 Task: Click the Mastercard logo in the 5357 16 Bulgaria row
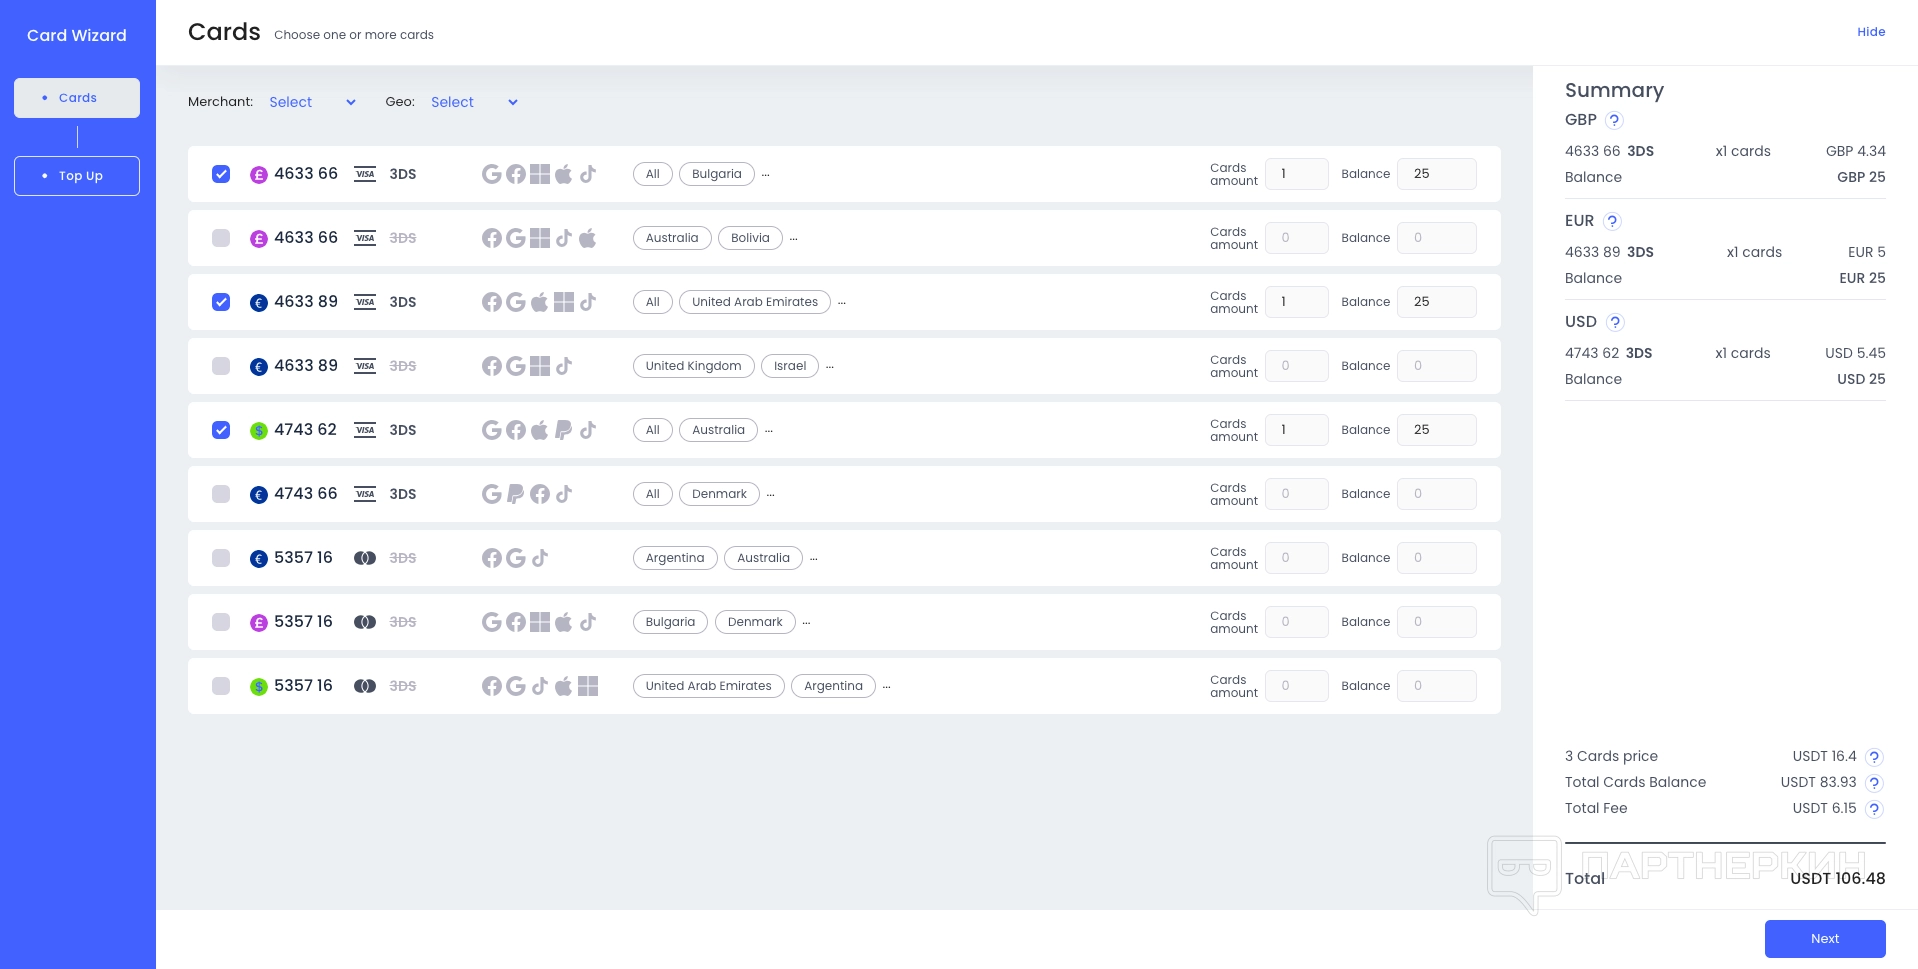[365, 622]
